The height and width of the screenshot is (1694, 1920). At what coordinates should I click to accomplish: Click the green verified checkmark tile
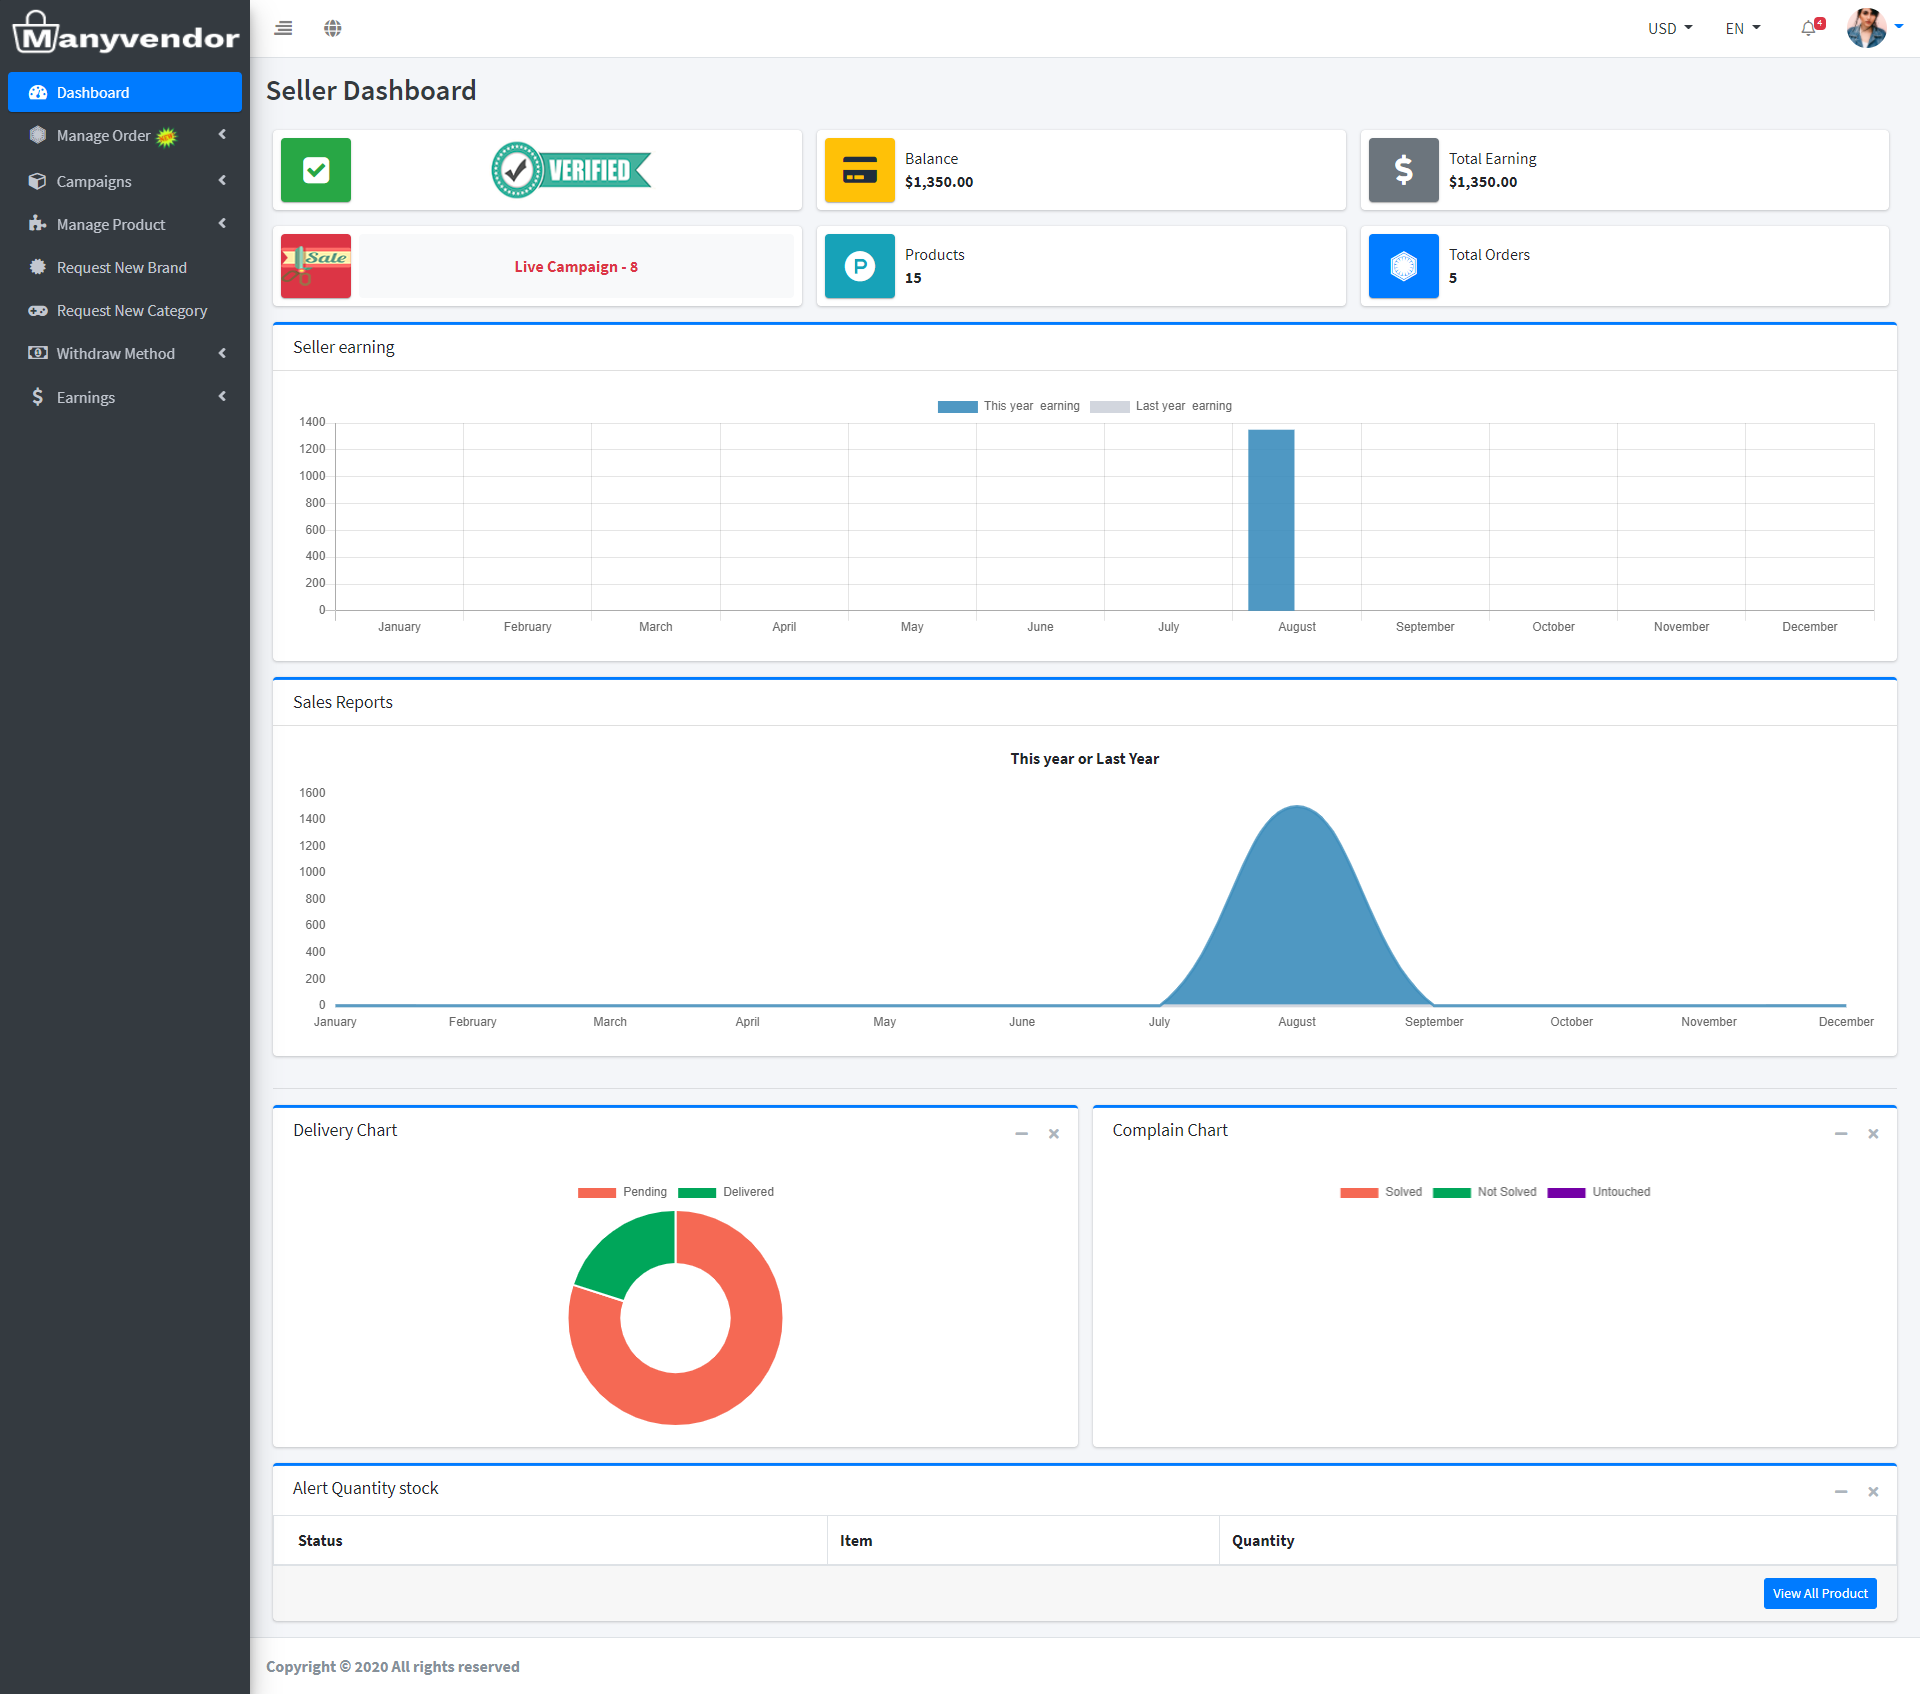[x=316, y=170]
